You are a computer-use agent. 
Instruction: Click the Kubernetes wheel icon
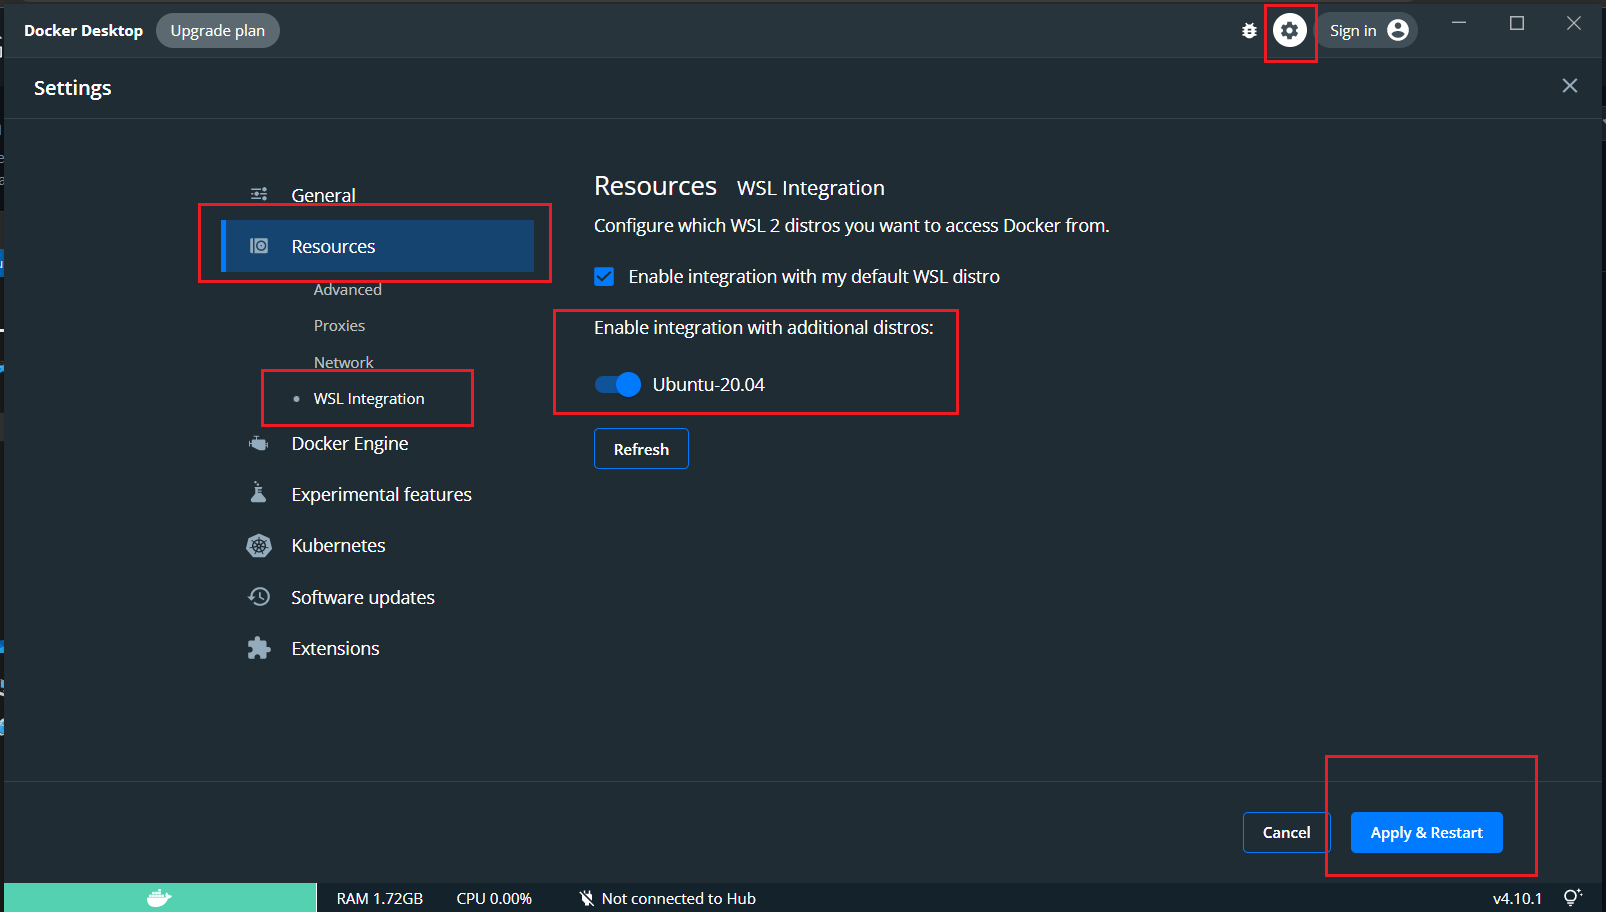click(x=259, y=545)
